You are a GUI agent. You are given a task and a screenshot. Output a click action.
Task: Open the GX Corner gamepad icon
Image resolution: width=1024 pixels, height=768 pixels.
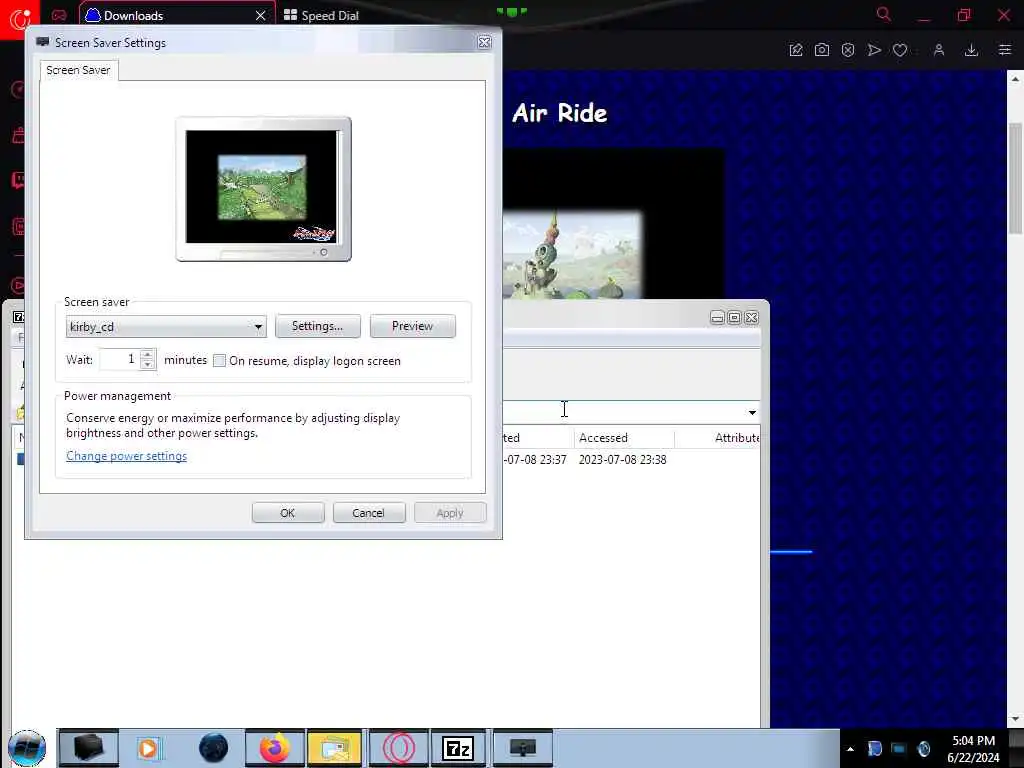pos(59,15)
